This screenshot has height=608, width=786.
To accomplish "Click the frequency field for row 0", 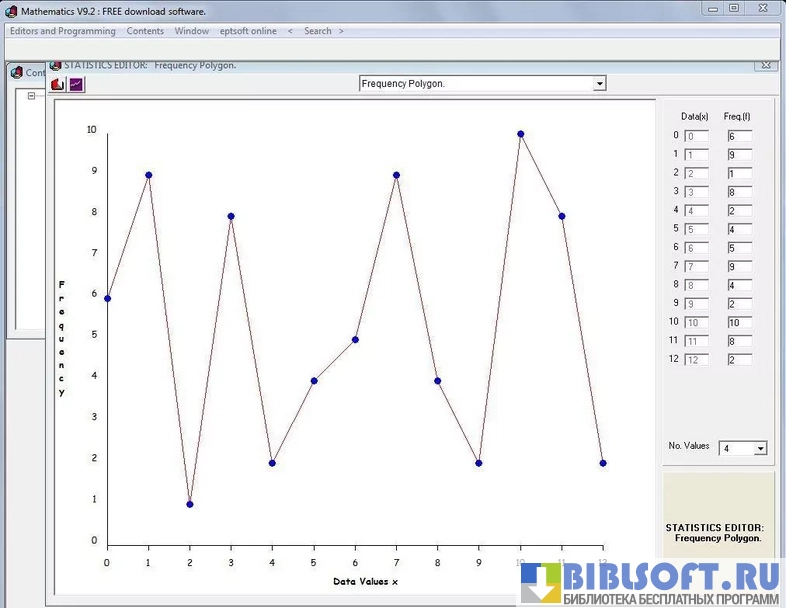I will point(739,136).
